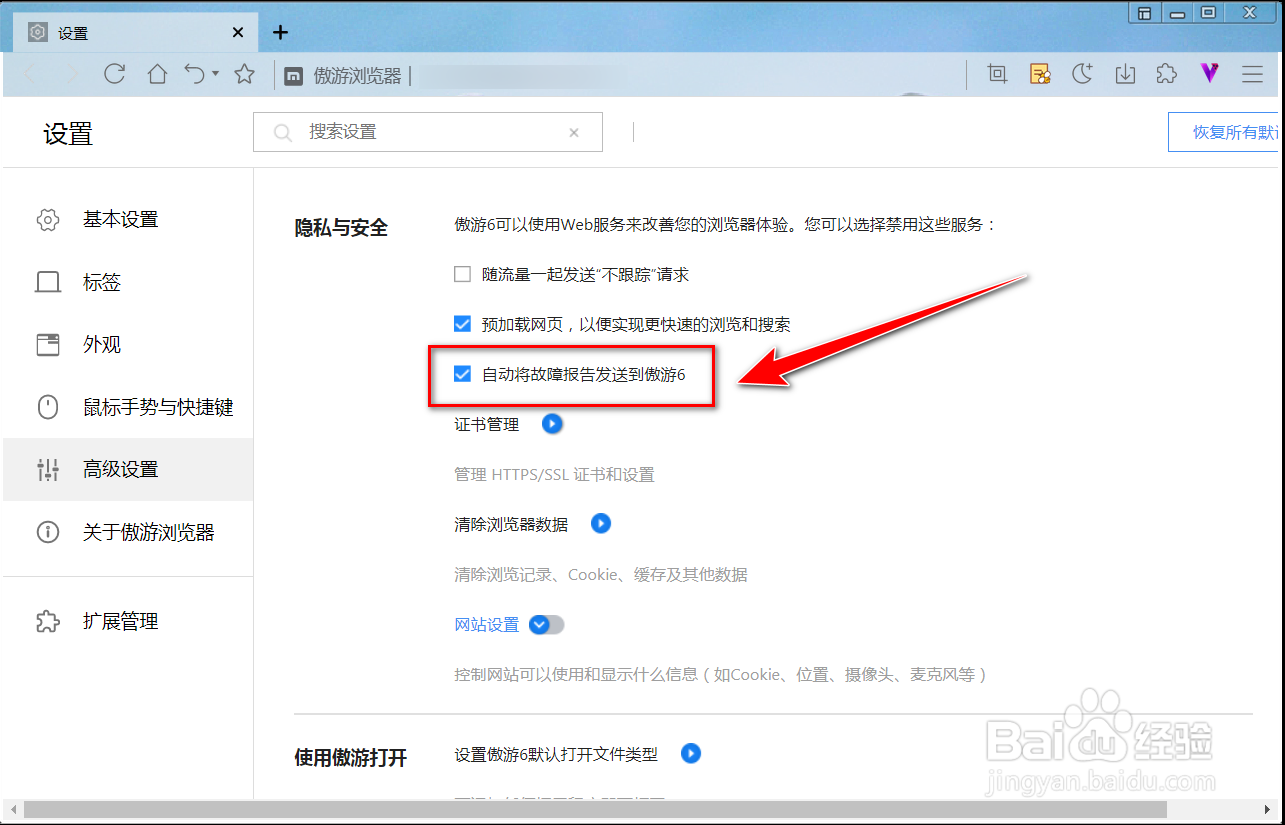This screenshot has width=1285, height=825.
Task: Click the 清除浏览器数据 label
Action: (x=511, y=524)
